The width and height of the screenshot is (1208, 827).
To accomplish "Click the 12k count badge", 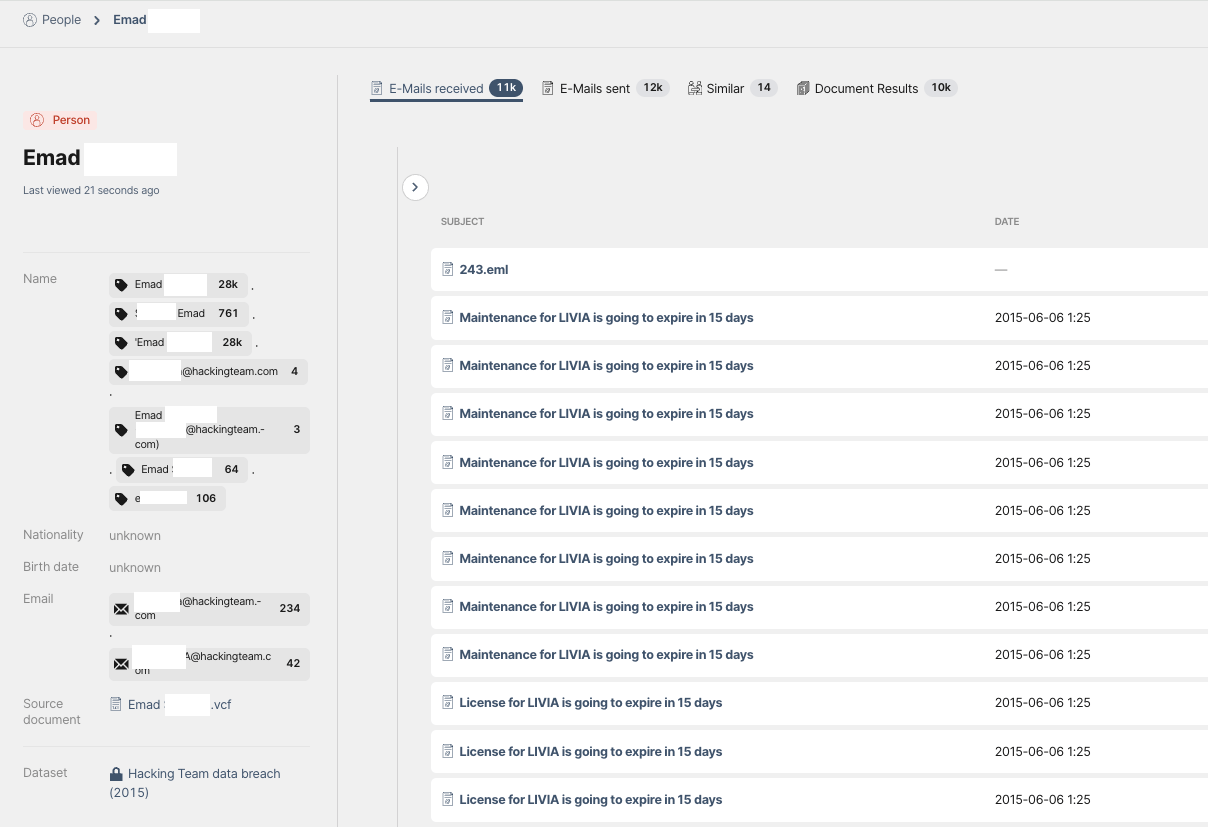I will [x=653, y=88].
